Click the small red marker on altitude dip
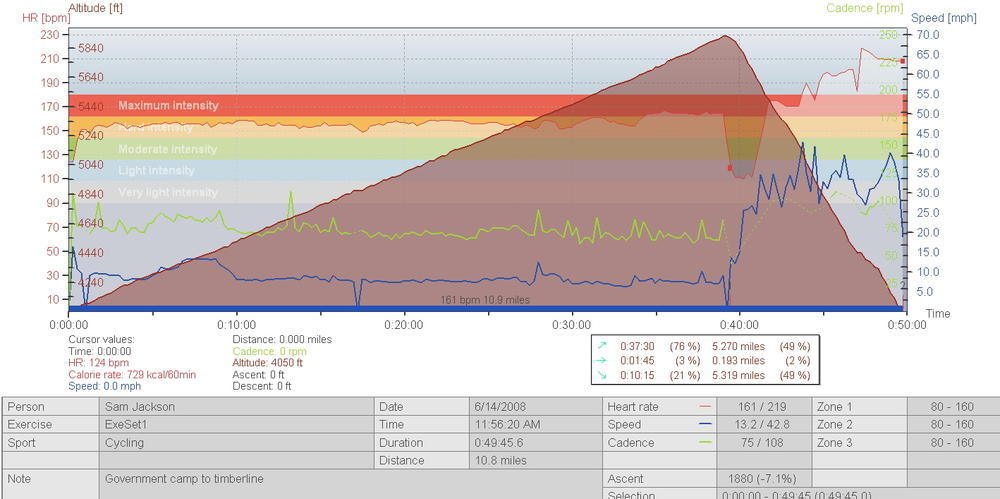Viewport: 1000px width, 499px height. pyautogui.click(x=730, y=168)
